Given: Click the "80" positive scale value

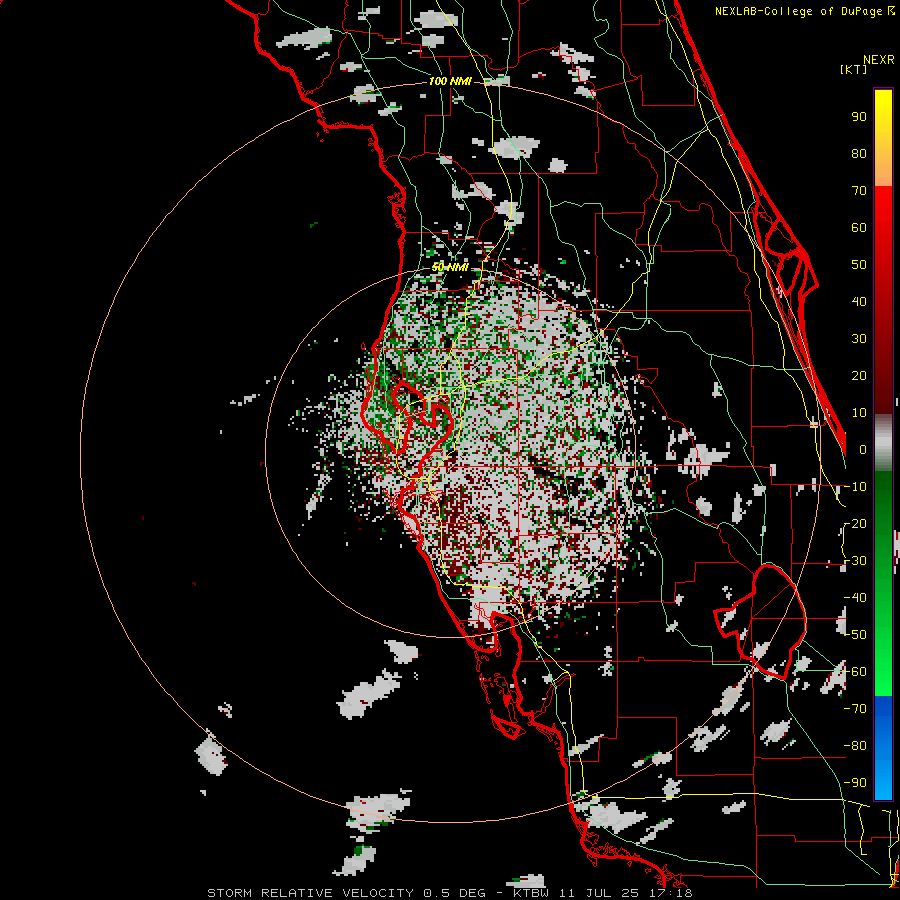Looking at the screenshot, I should click(859, 154).
